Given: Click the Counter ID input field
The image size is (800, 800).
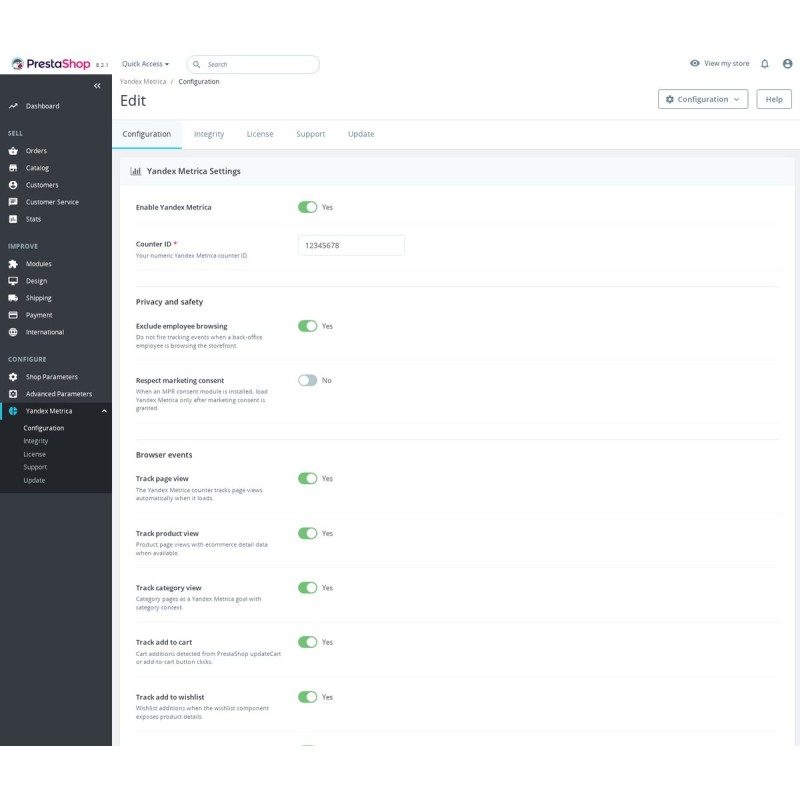Looking at the screenshot, I should click(x=351, y=245).
